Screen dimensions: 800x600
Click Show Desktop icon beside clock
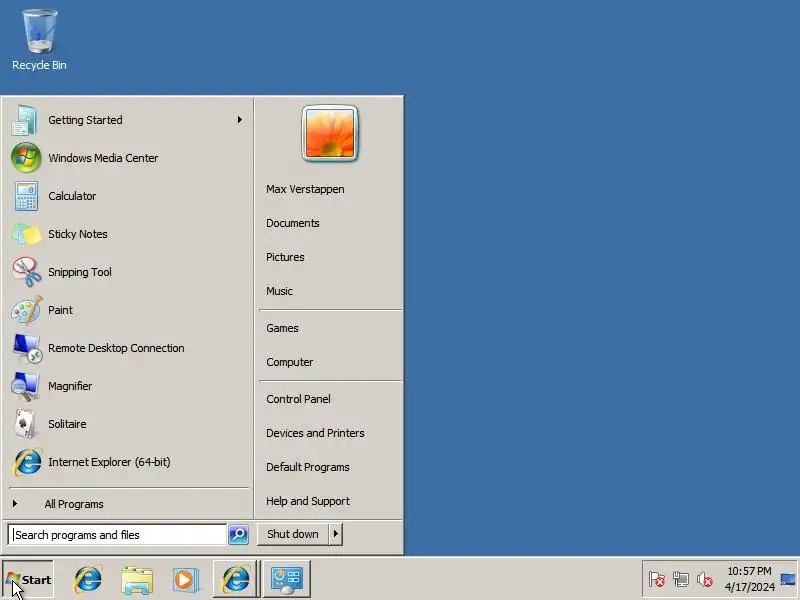click(788, 579)
